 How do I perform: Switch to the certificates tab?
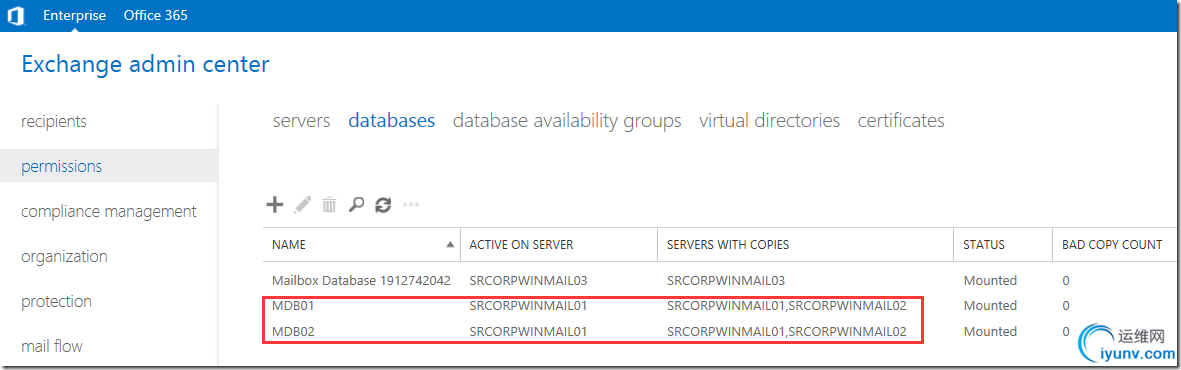pos(901,121)
